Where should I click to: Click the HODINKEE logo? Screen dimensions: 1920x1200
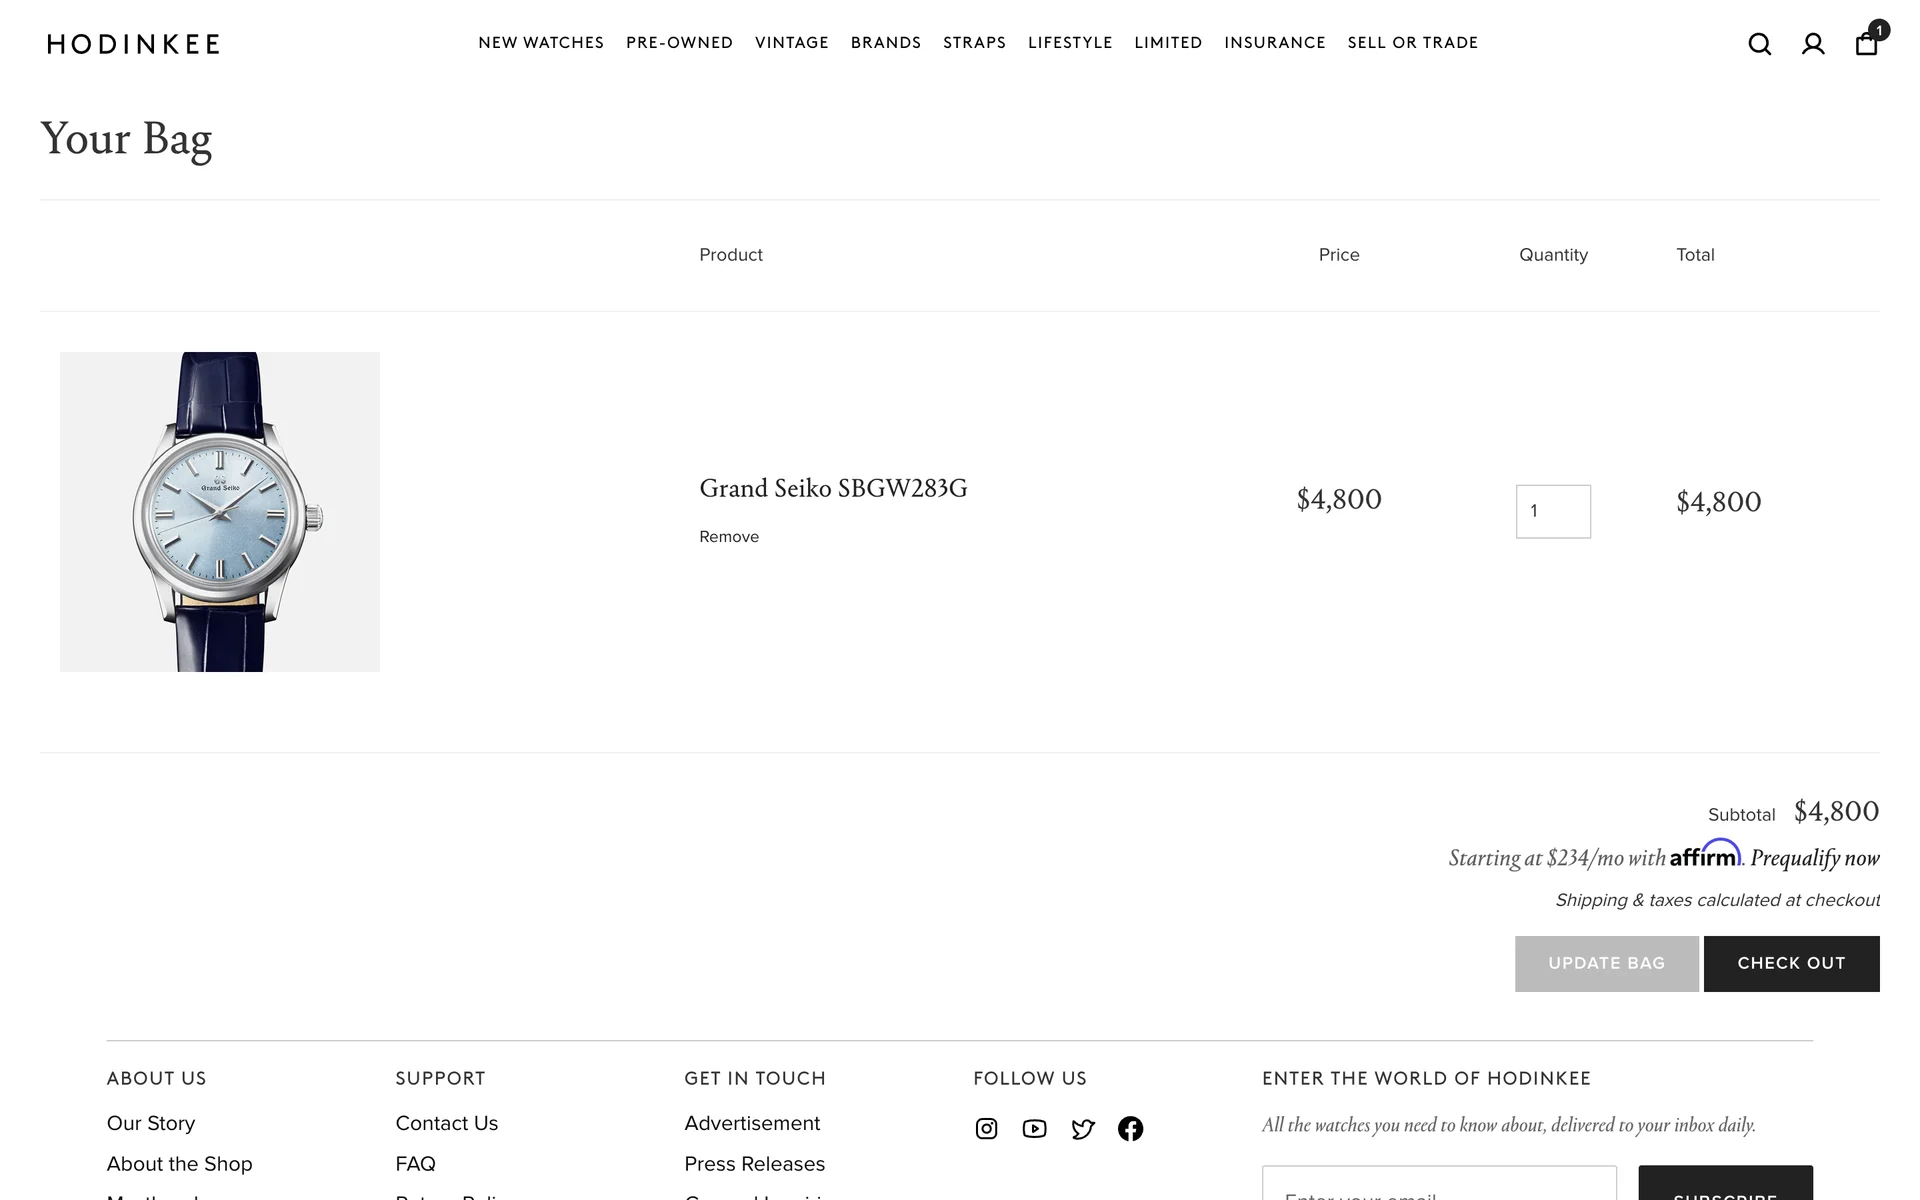(133, 44)
